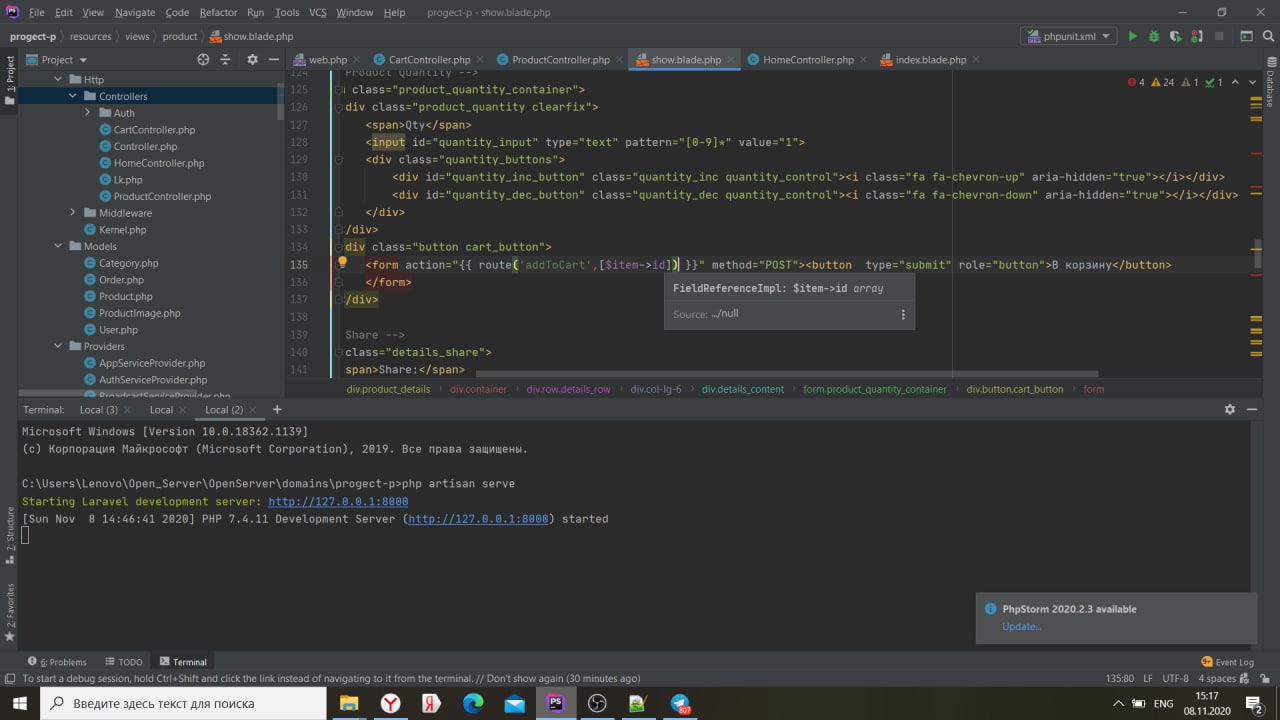1280x720 pixels.
Task: Open Order.php model file
Action: [x=121, y=280]
